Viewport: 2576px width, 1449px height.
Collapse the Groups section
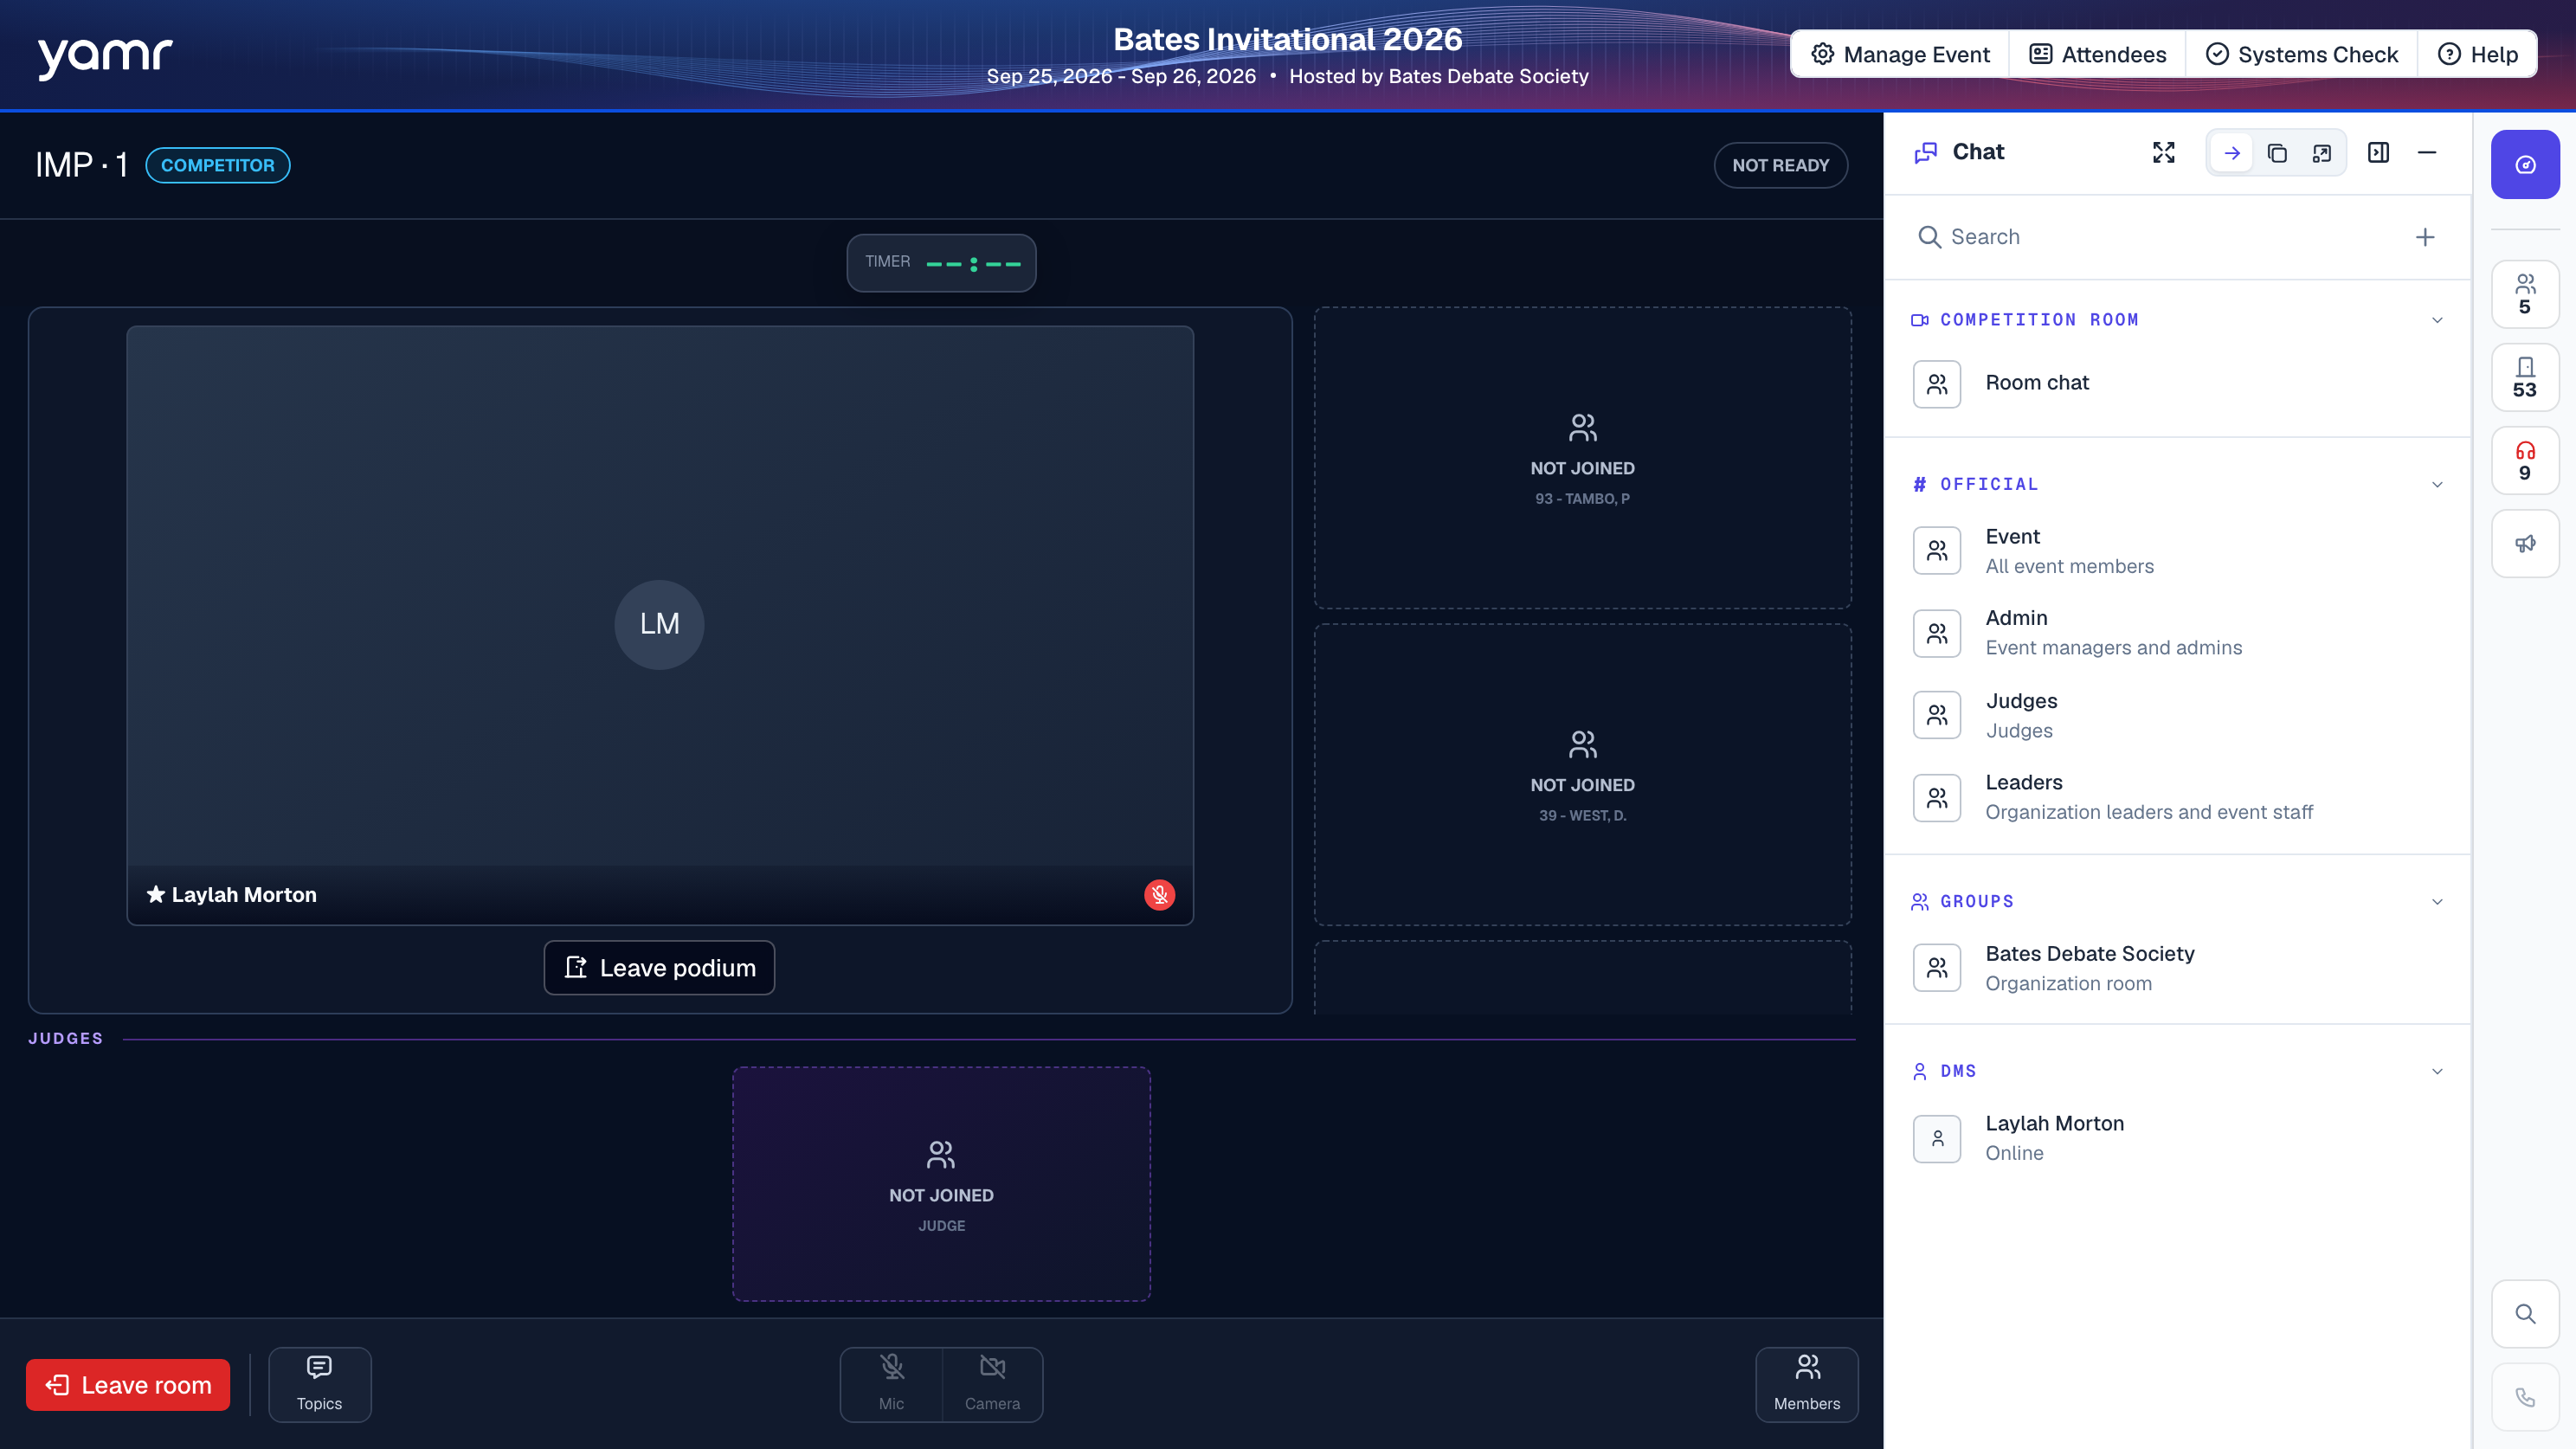(2437, 902)
